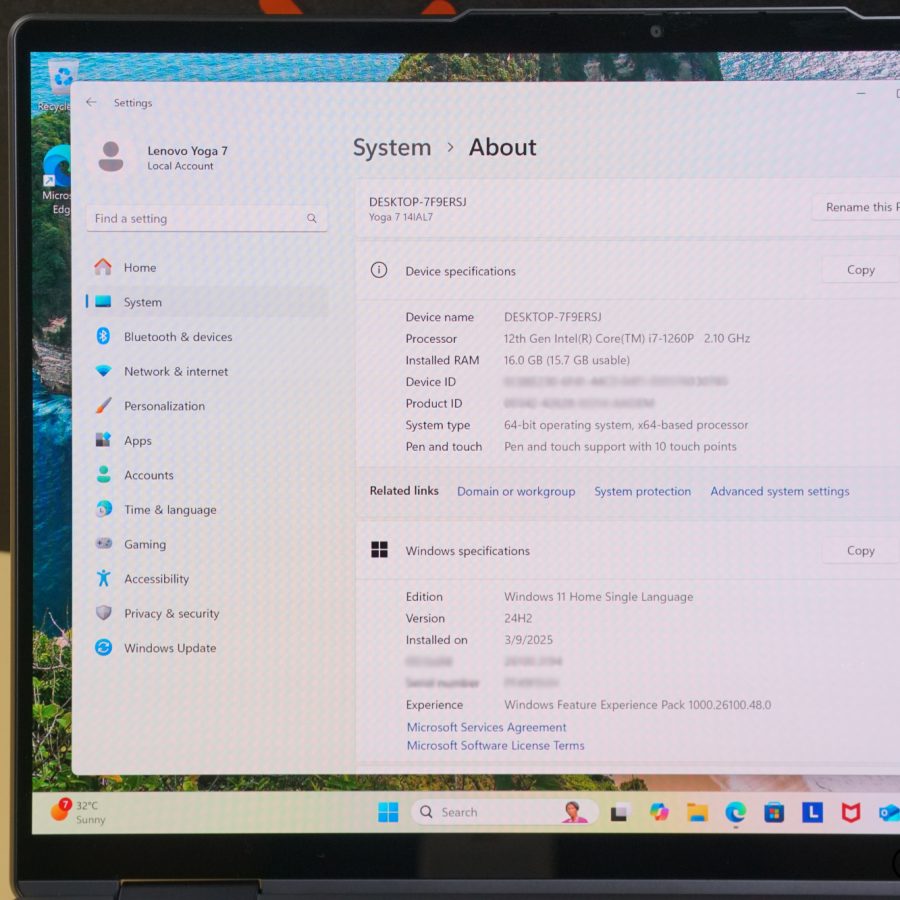Open Microsoft Store from the taskbar
This screenshot has width=900, height=900.
tap(774, 813)
